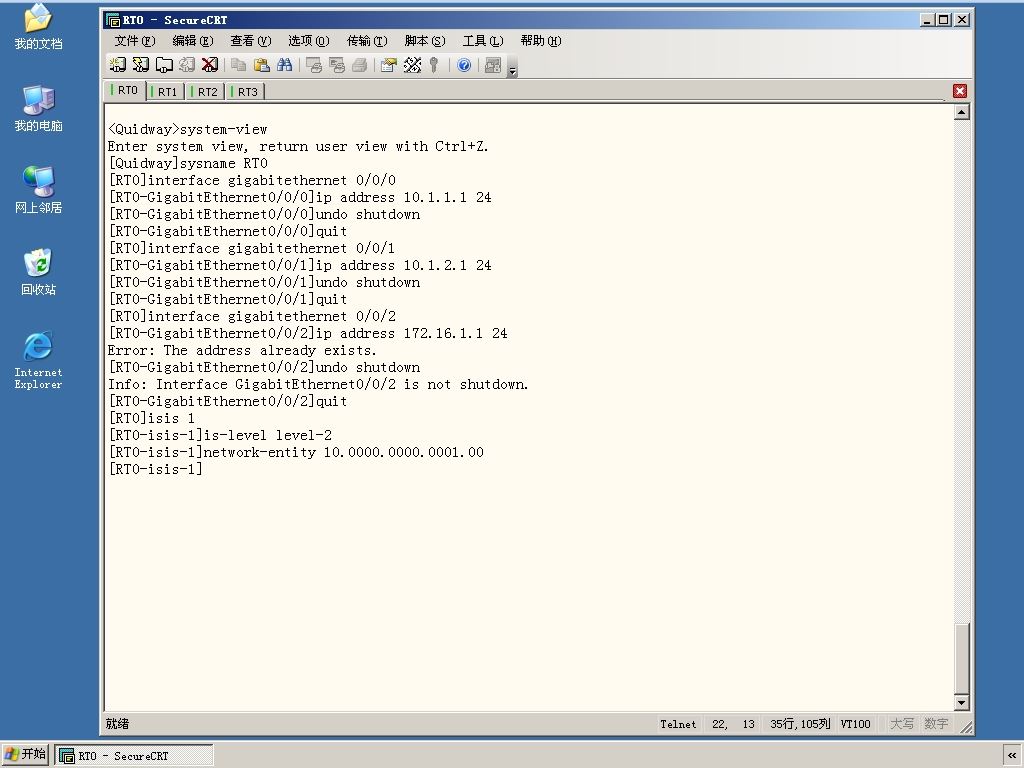This screenshot has height=768, width=1024.
Task: Switch to the RT3 session tab
Action: [246, 91]
